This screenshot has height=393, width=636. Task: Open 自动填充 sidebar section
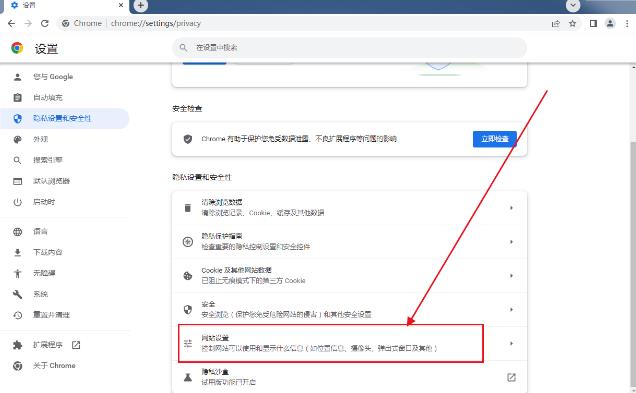[x=65, y=98]
